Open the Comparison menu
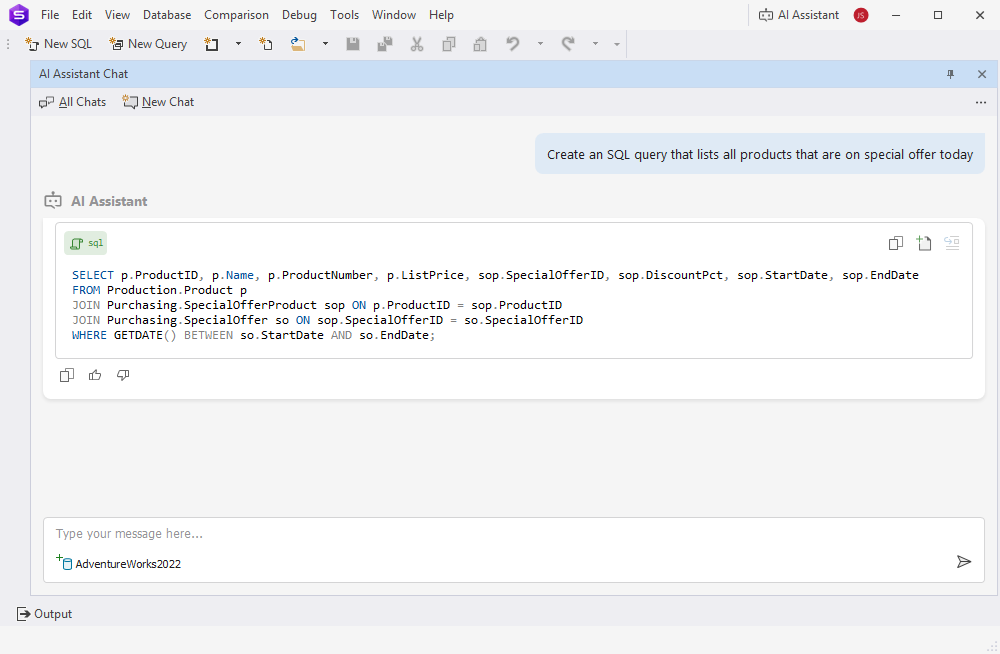This screenshot has width=1000, height=654. (236, 15)
